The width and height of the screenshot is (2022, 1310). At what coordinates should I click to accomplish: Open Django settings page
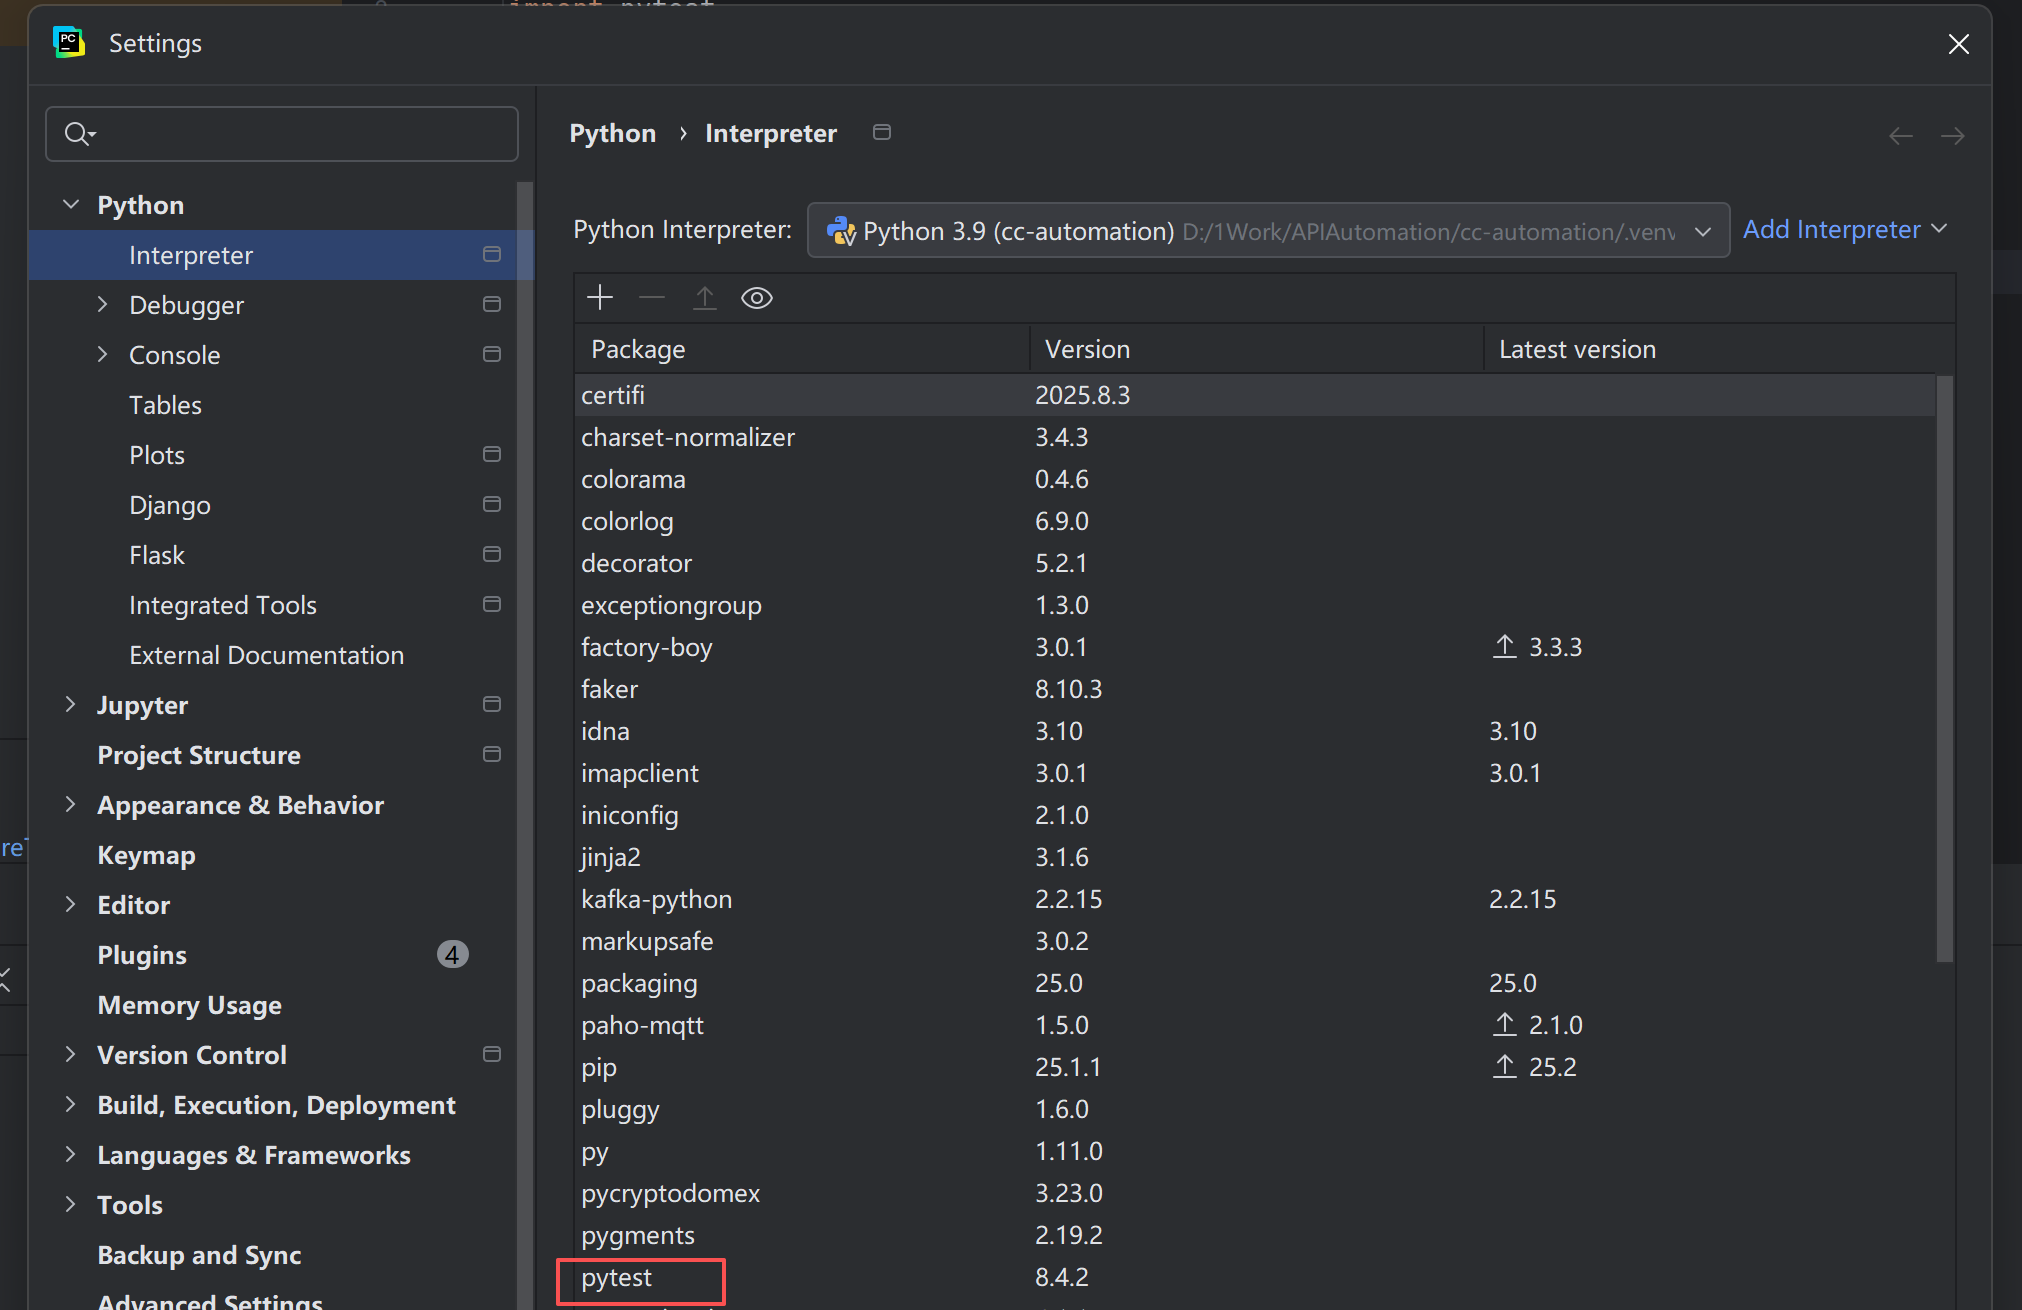tap(170, 505)
